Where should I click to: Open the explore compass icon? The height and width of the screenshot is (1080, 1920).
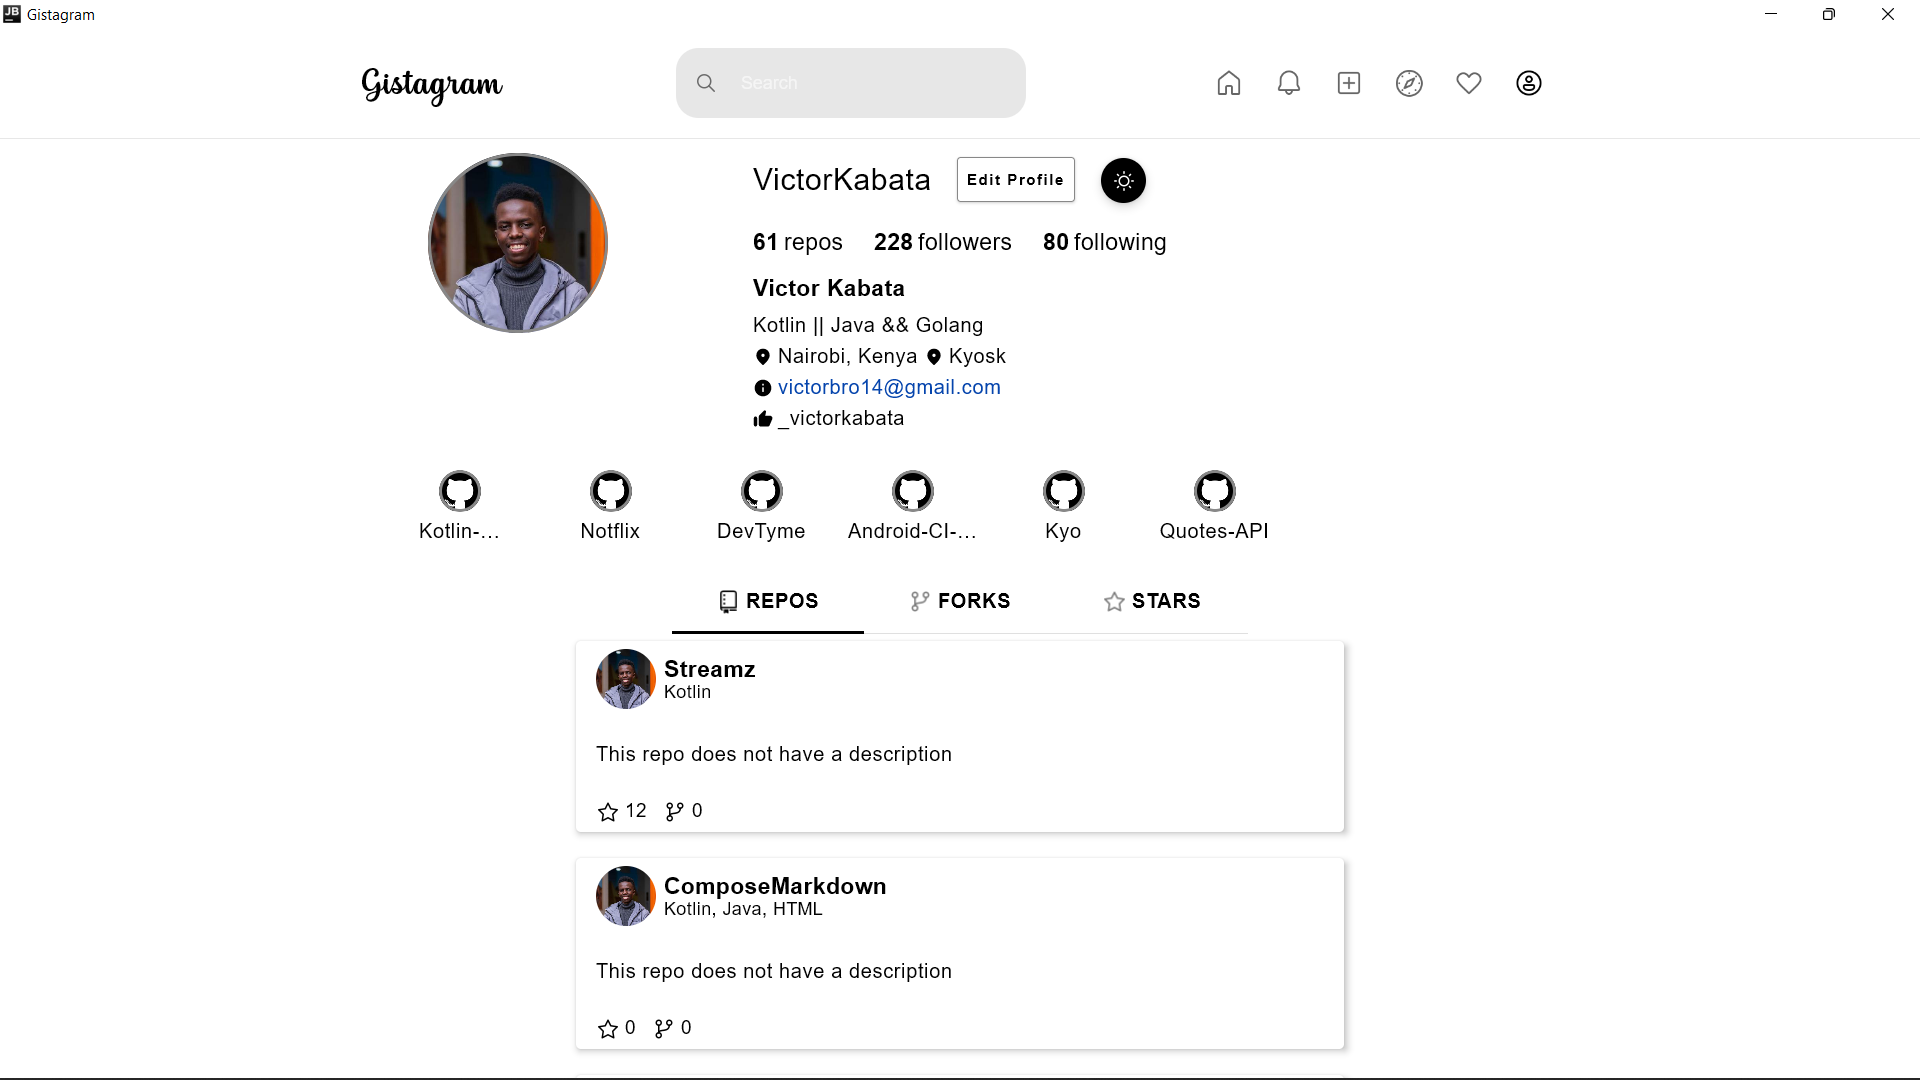click(x=1409, y=83)
